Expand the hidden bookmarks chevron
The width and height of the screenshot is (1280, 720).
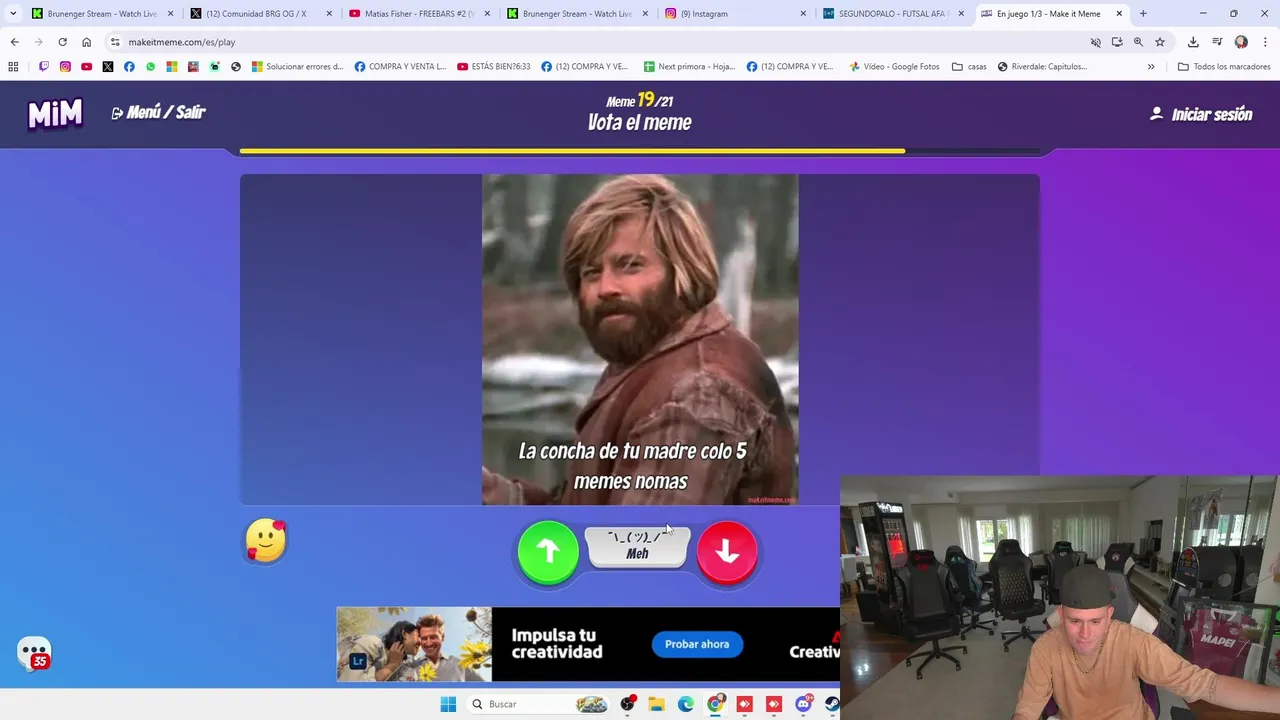click(x=1151, y=67)
